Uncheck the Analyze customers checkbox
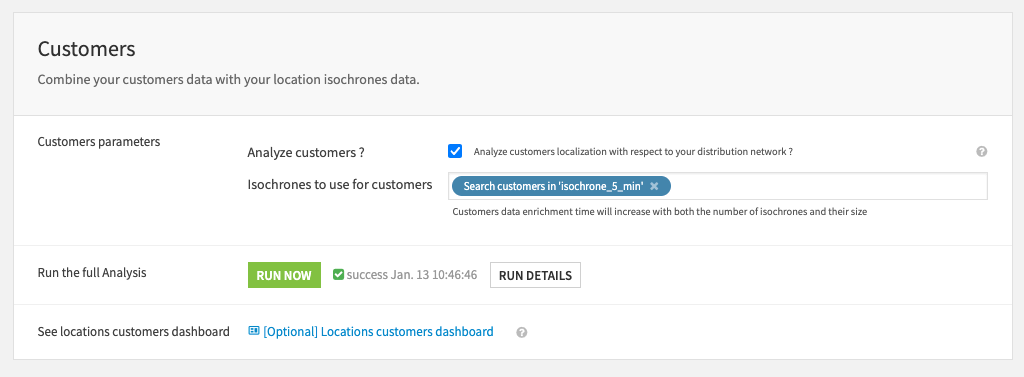Screen dimensions: 1024x377 [x=455, y=151]
